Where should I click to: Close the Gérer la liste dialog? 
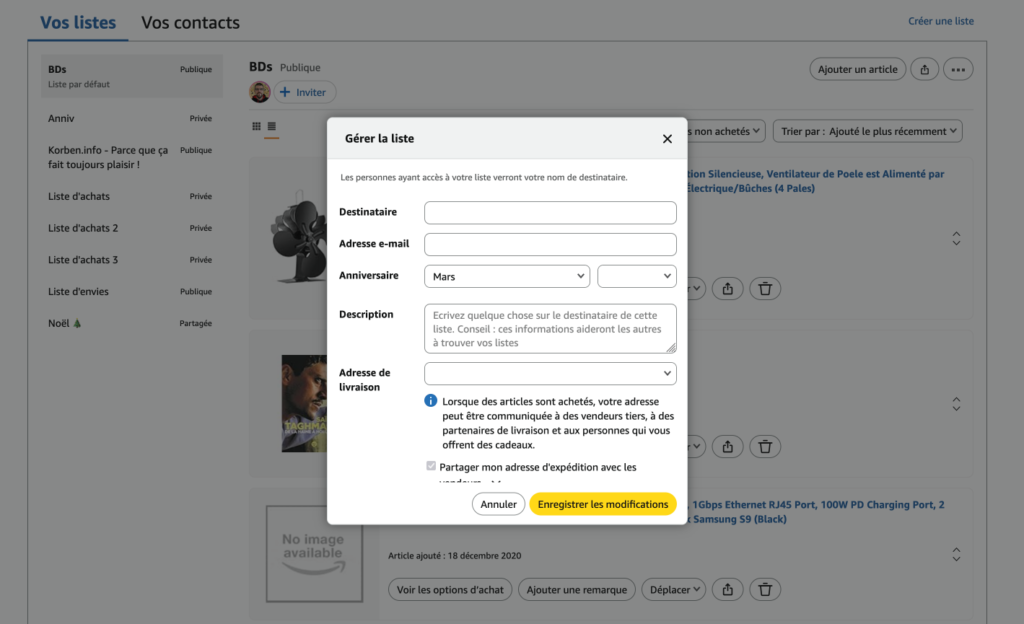(x=667, y=139)
